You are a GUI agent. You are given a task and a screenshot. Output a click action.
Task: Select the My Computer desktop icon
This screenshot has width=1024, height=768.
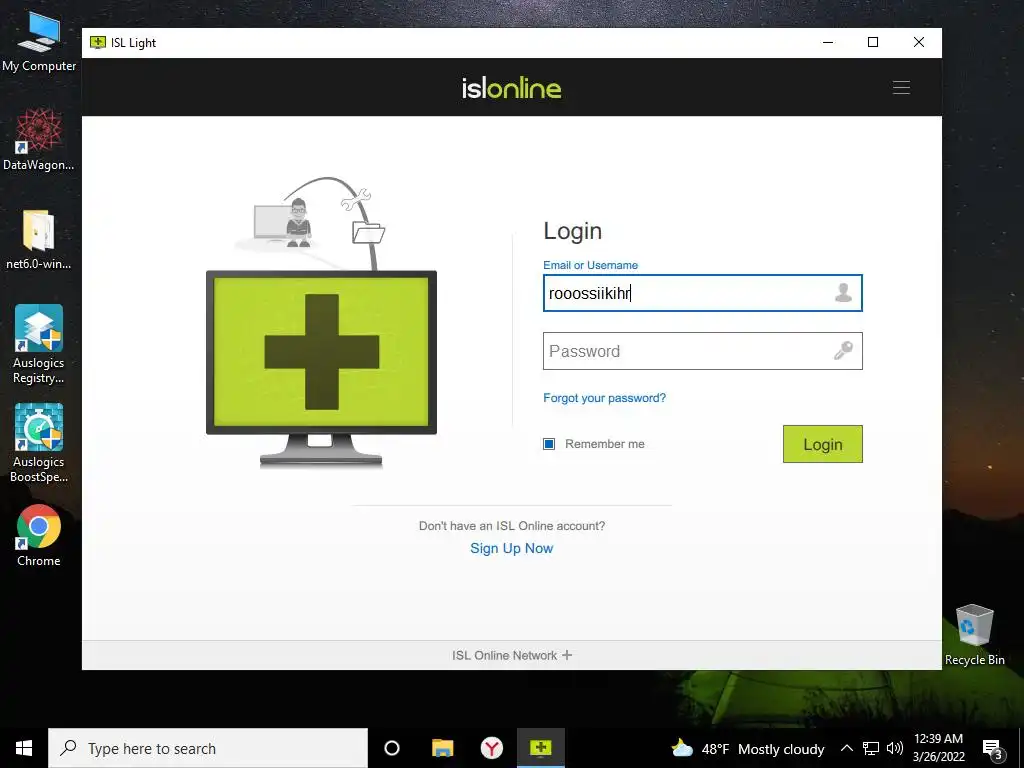(39, 42)
